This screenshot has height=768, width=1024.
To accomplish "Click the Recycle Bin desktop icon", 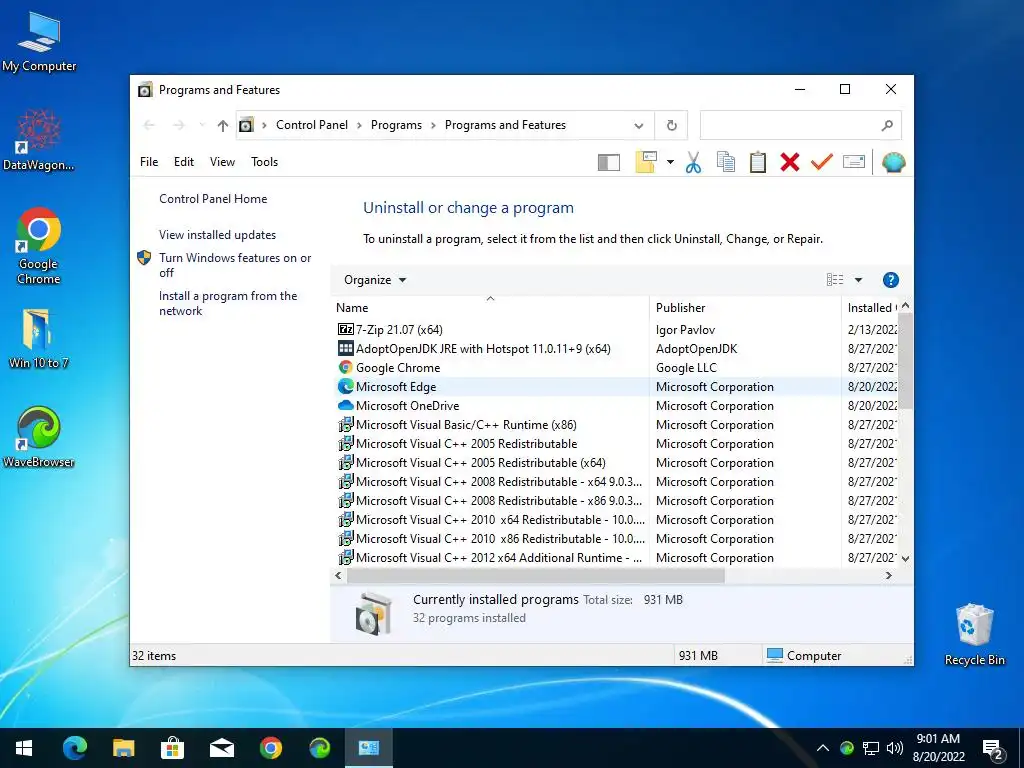I will tap(974, 634).
